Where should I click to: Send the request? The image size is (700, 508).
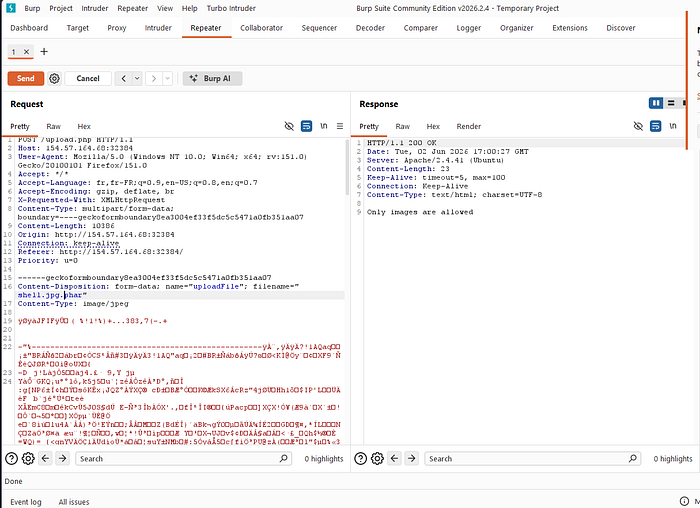point(26,79)
